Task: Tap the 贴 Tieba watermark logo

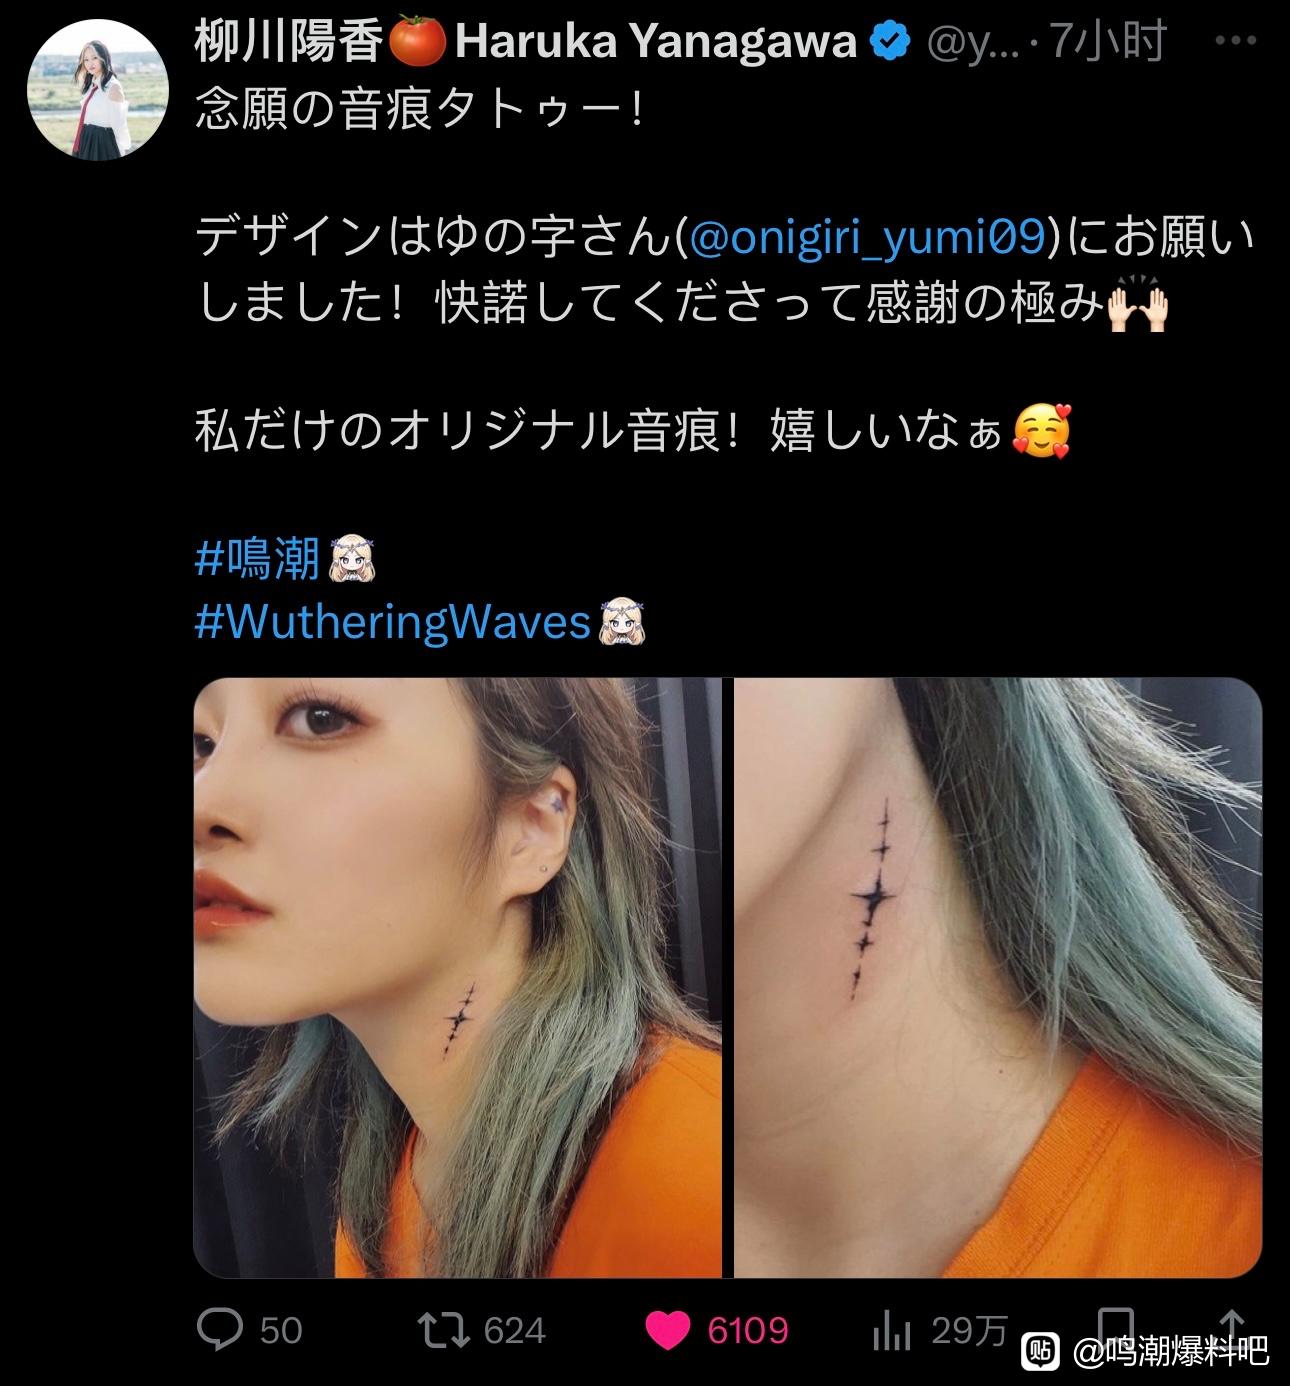Action: click(x=1040, y=1352)
